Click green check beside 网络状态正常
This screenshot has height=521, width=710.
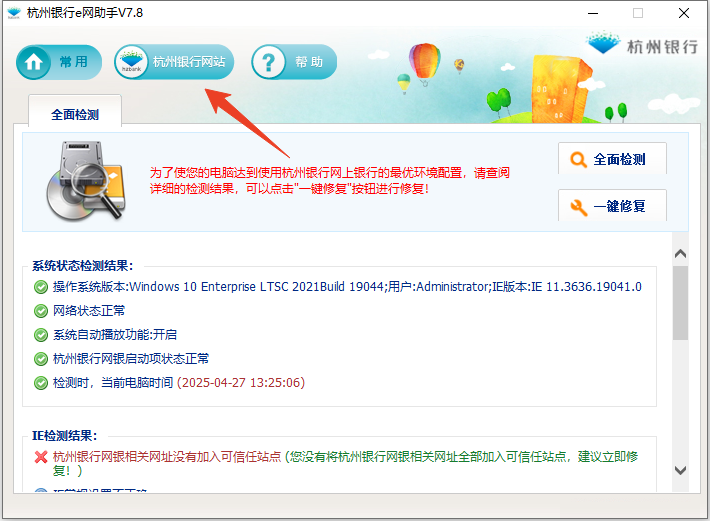(x=41, y=311)
